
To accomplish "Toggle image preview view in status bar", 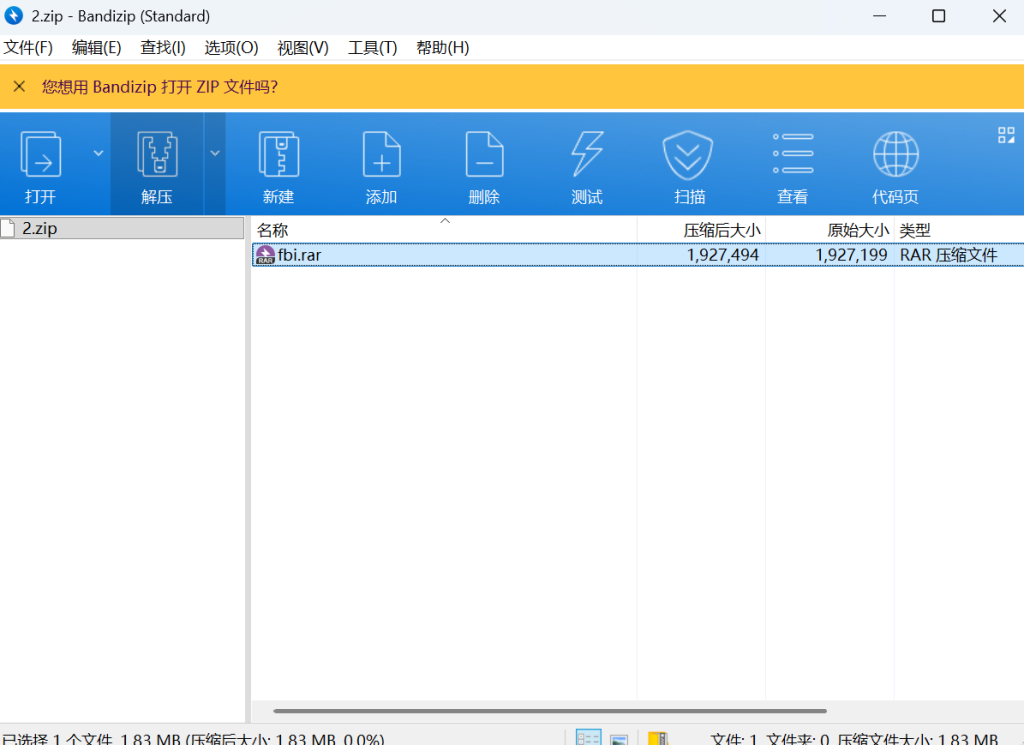I will [x=619, y=739].
